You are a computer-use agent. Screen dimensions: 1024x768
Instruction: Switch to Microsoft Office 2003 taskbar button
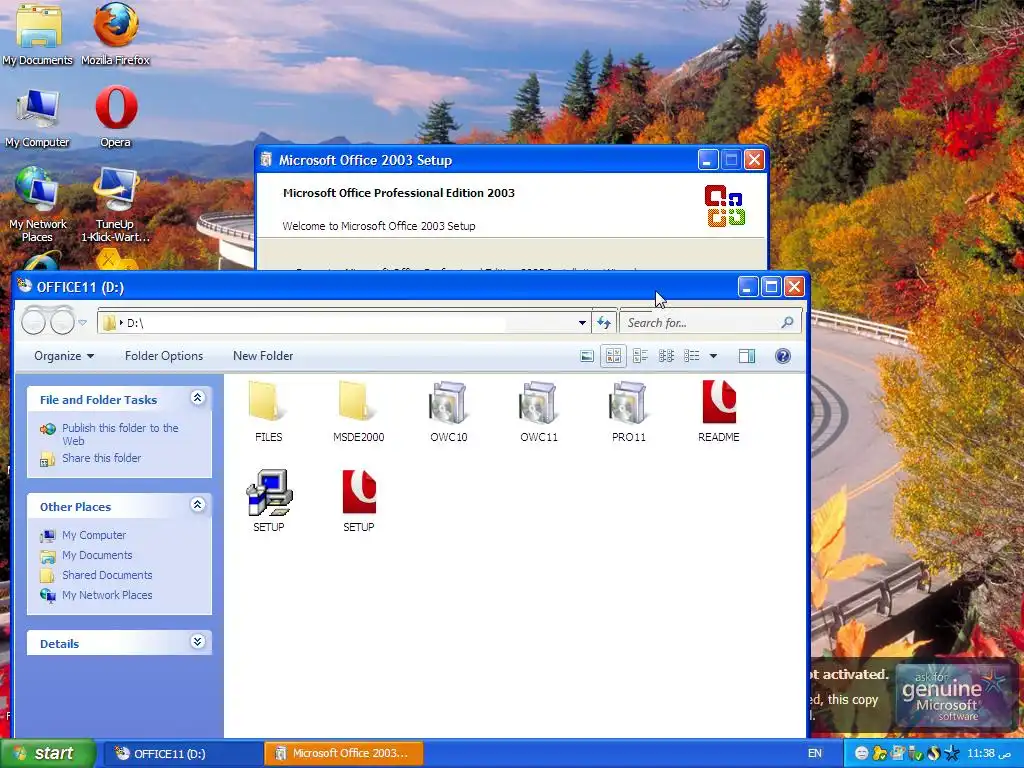(x=344, y=754)
